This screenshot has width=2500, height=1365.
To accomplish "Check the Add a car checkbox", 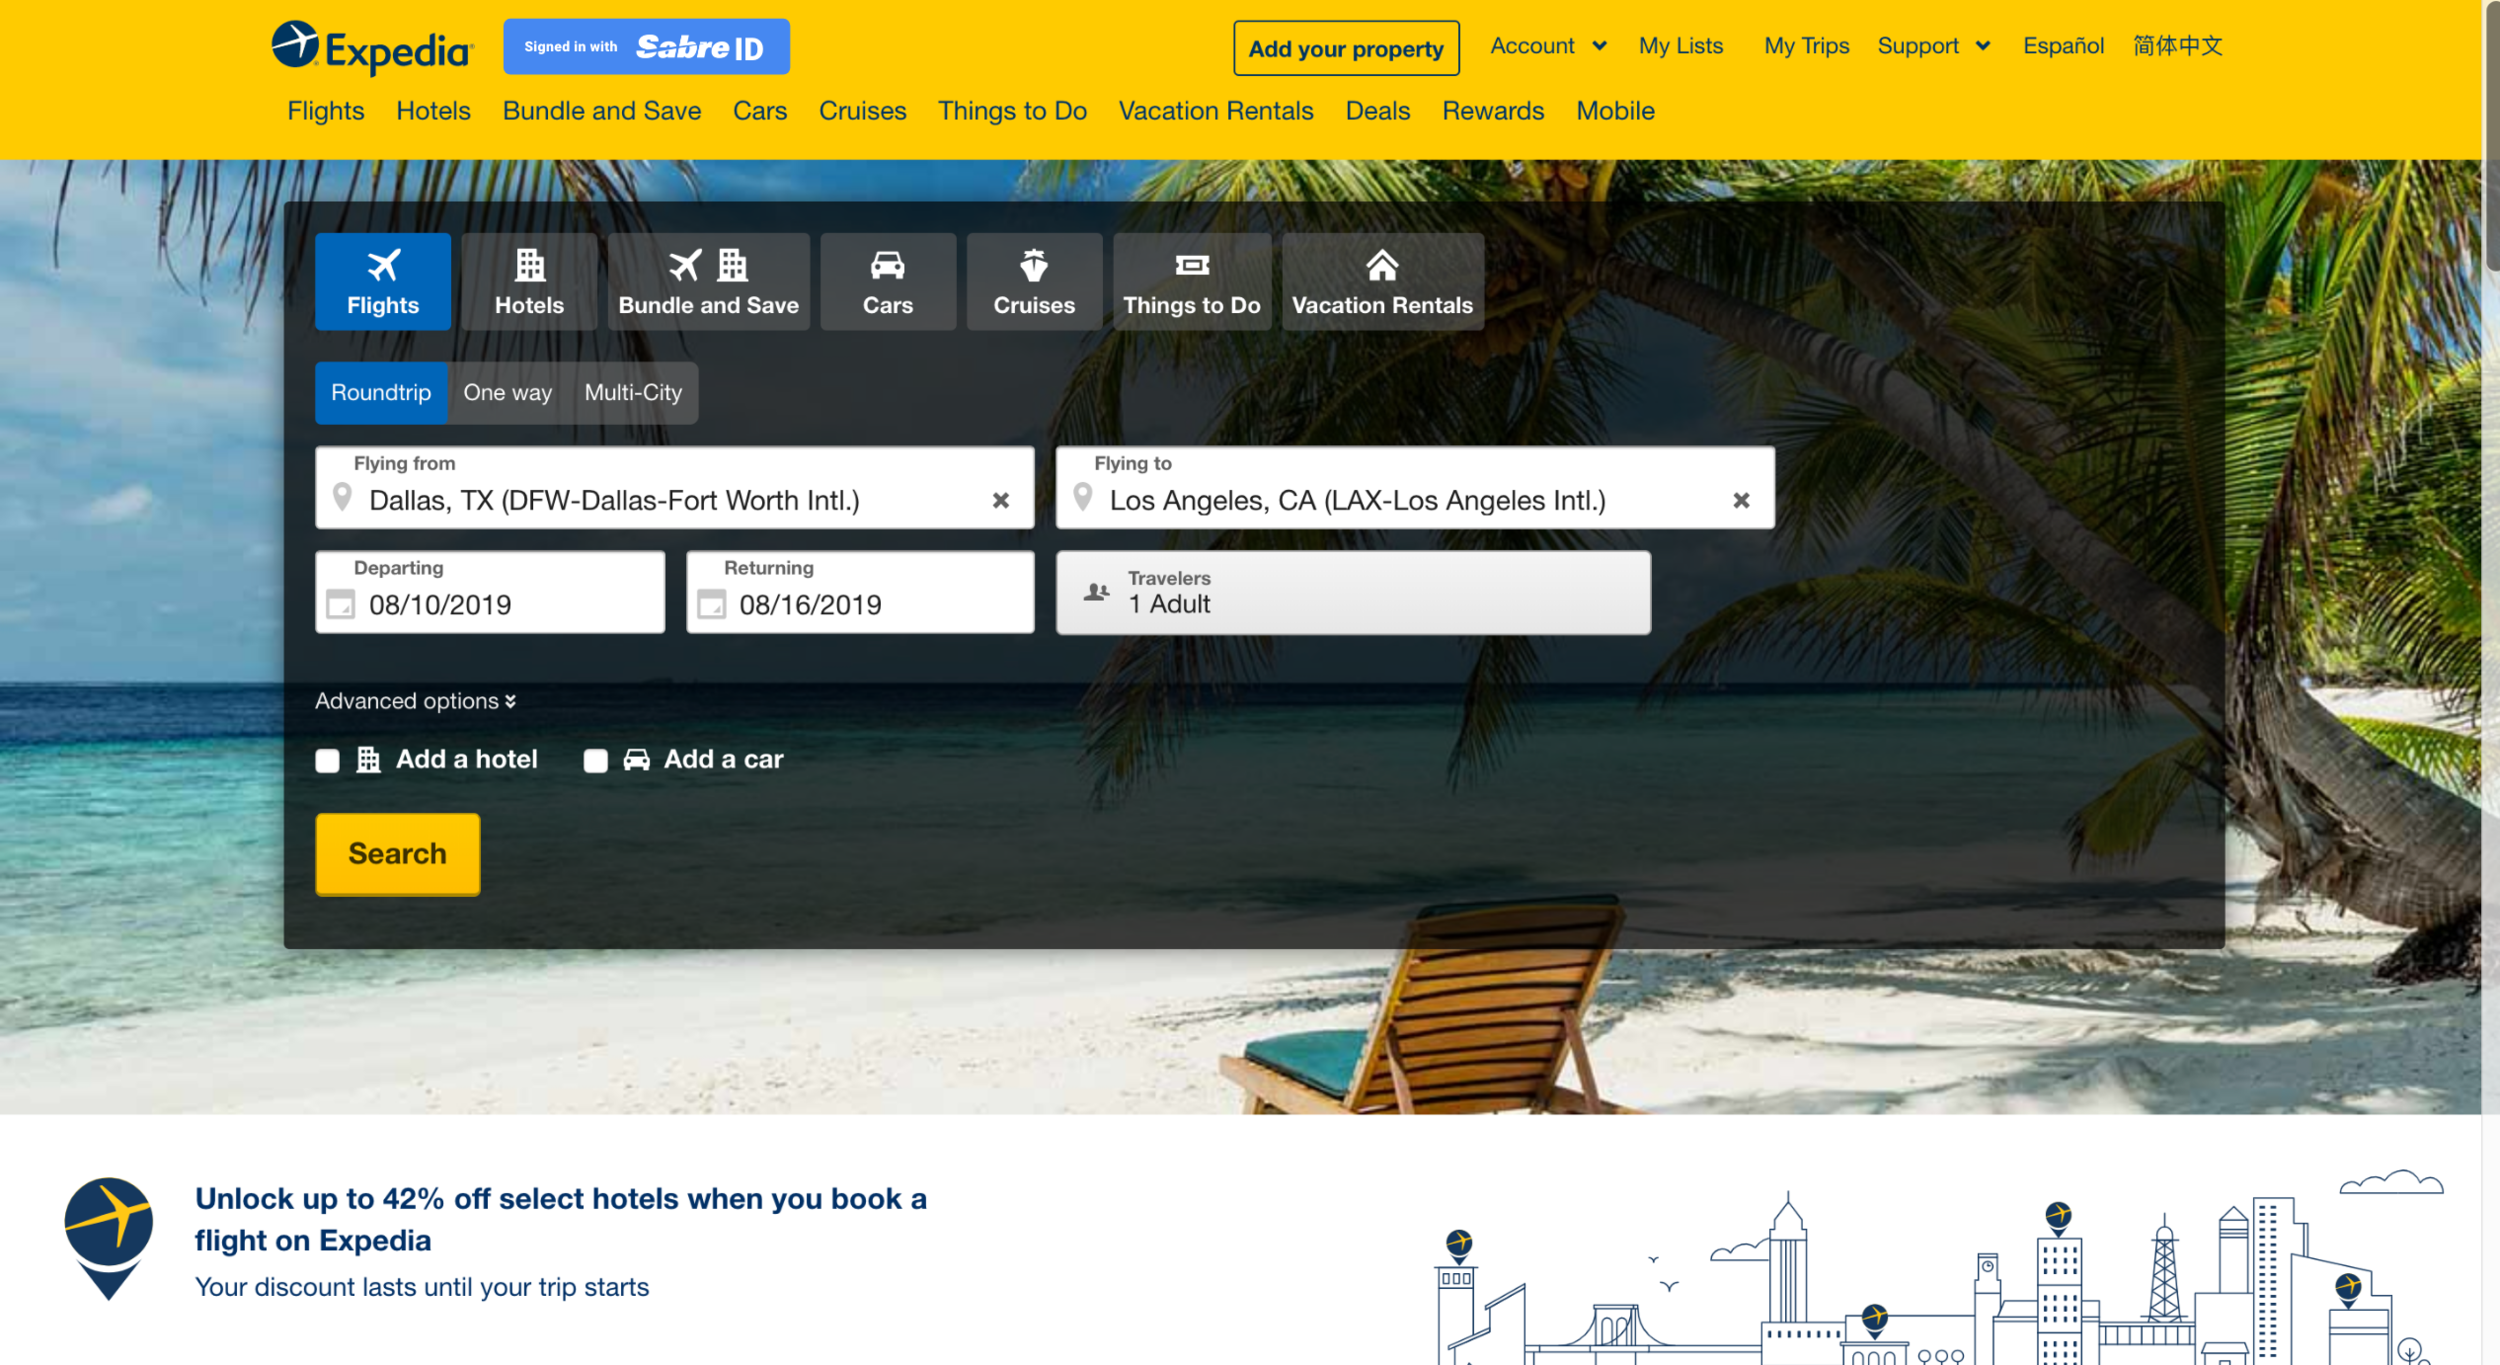I will pyautogui.click(x=596, y=761).
